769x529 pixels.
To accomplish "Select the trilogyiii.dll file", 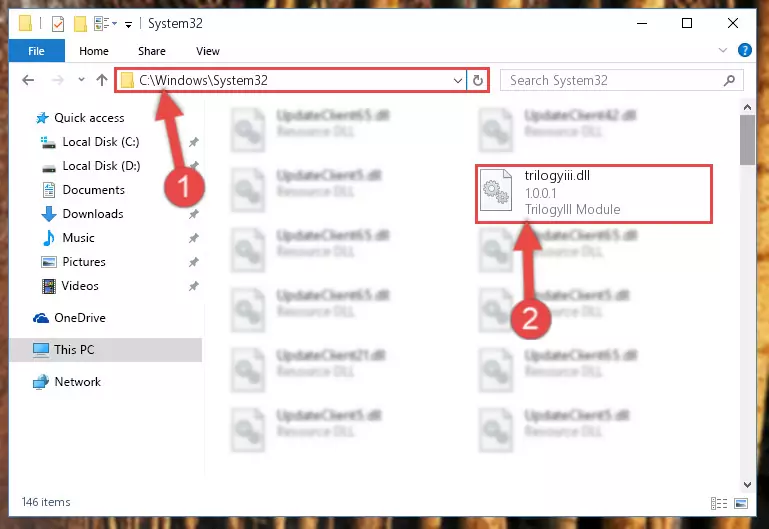I will (593, 193).
